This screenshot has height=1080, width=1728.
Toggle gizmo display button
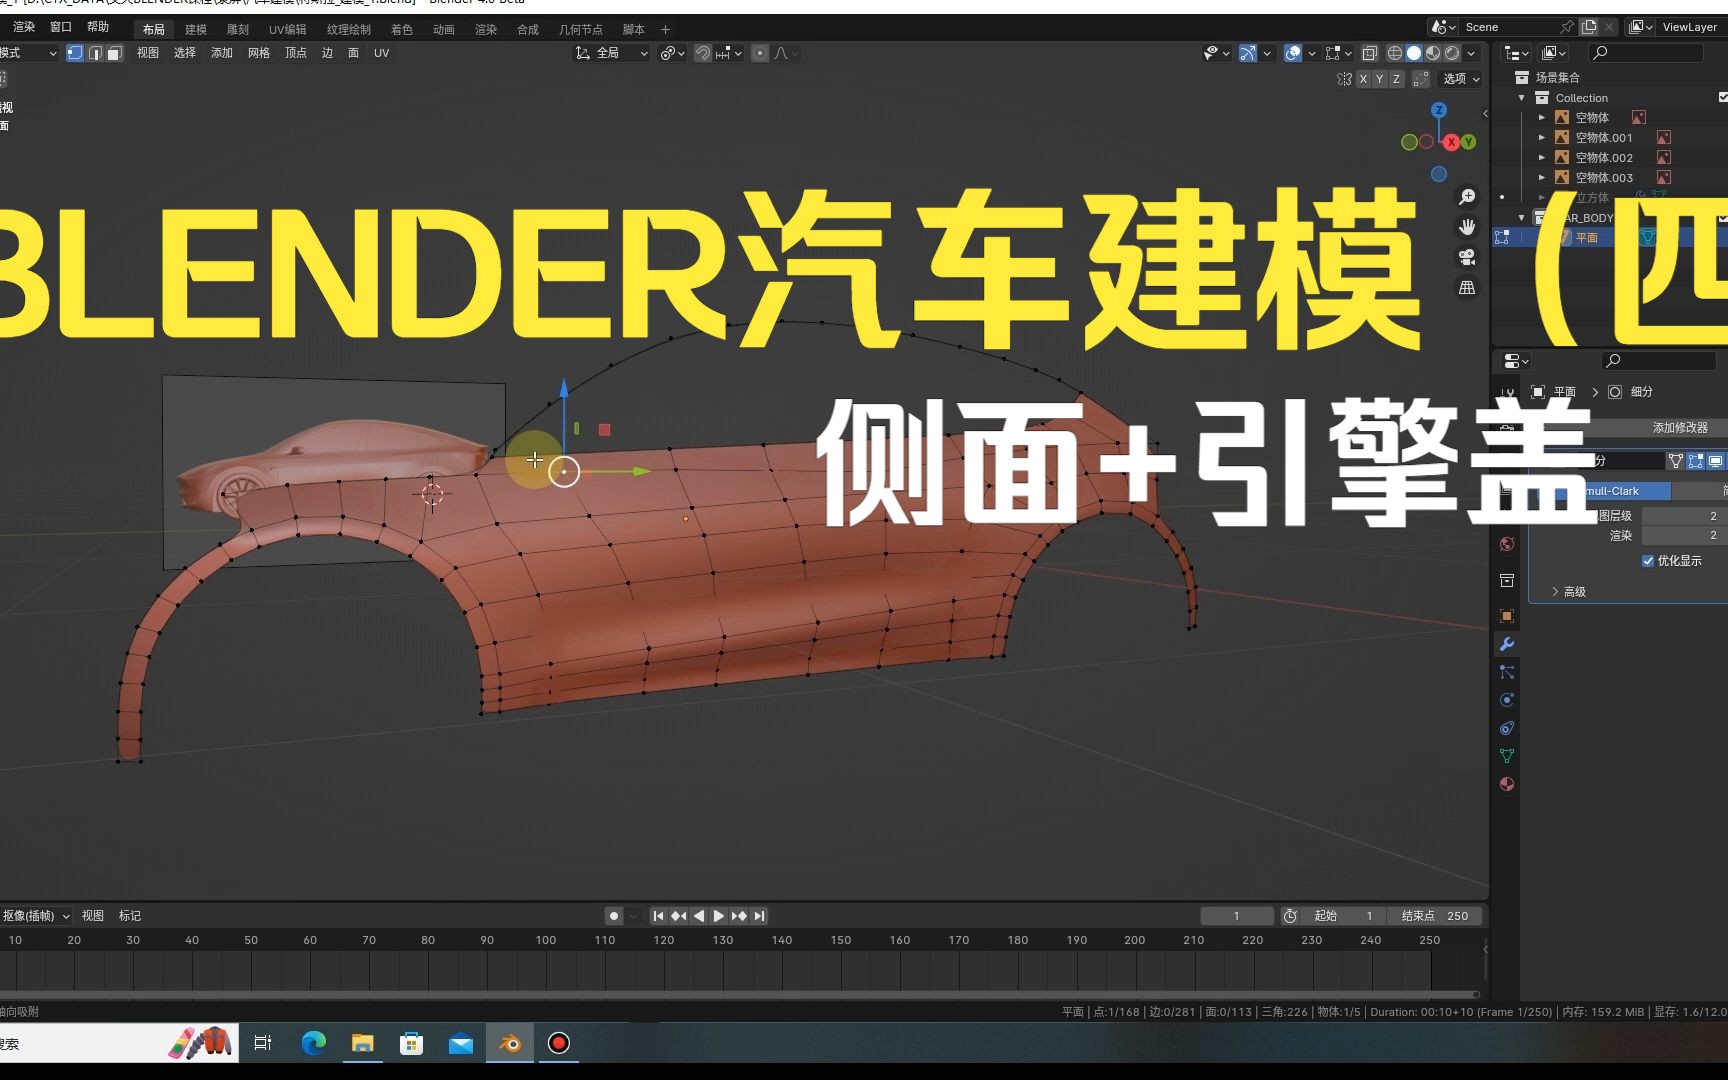click(1248, 53)
